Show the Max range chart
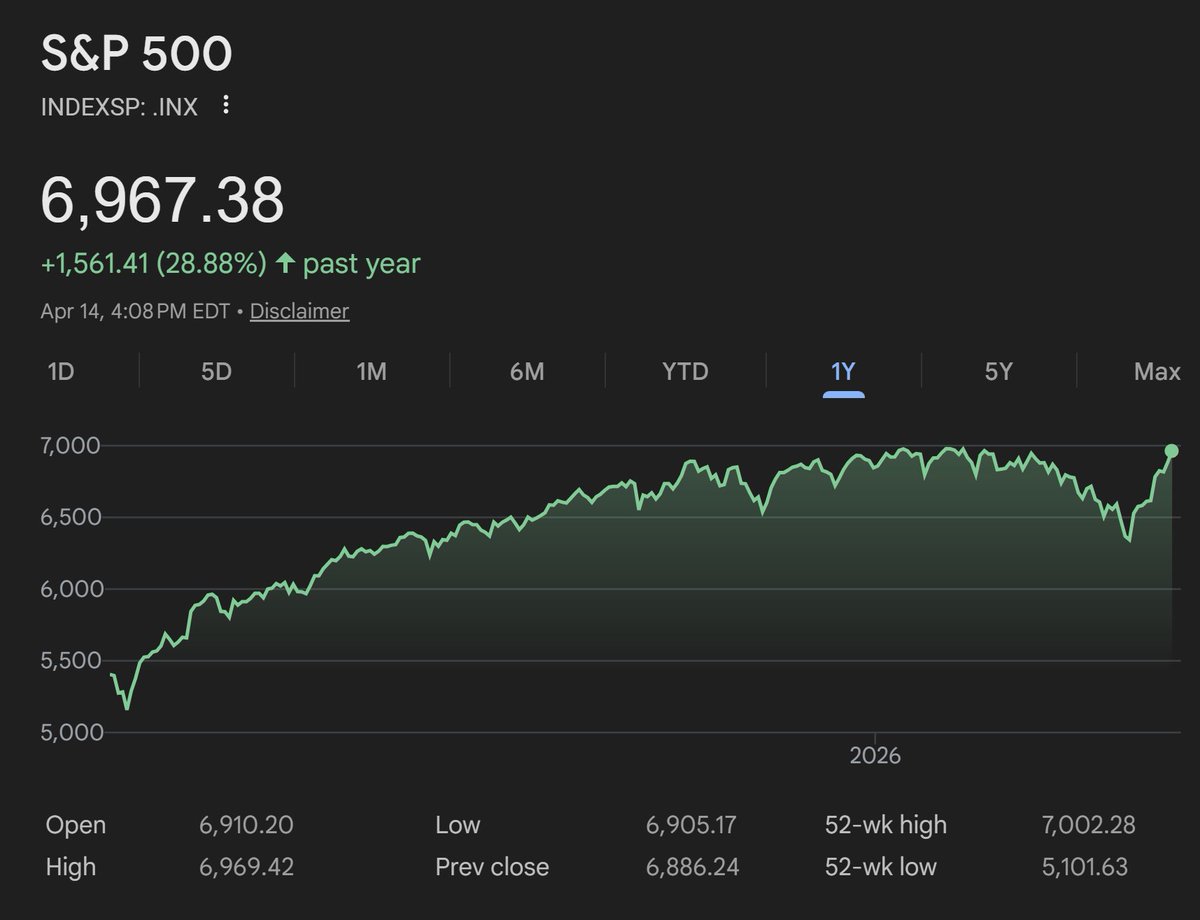 1157,372
